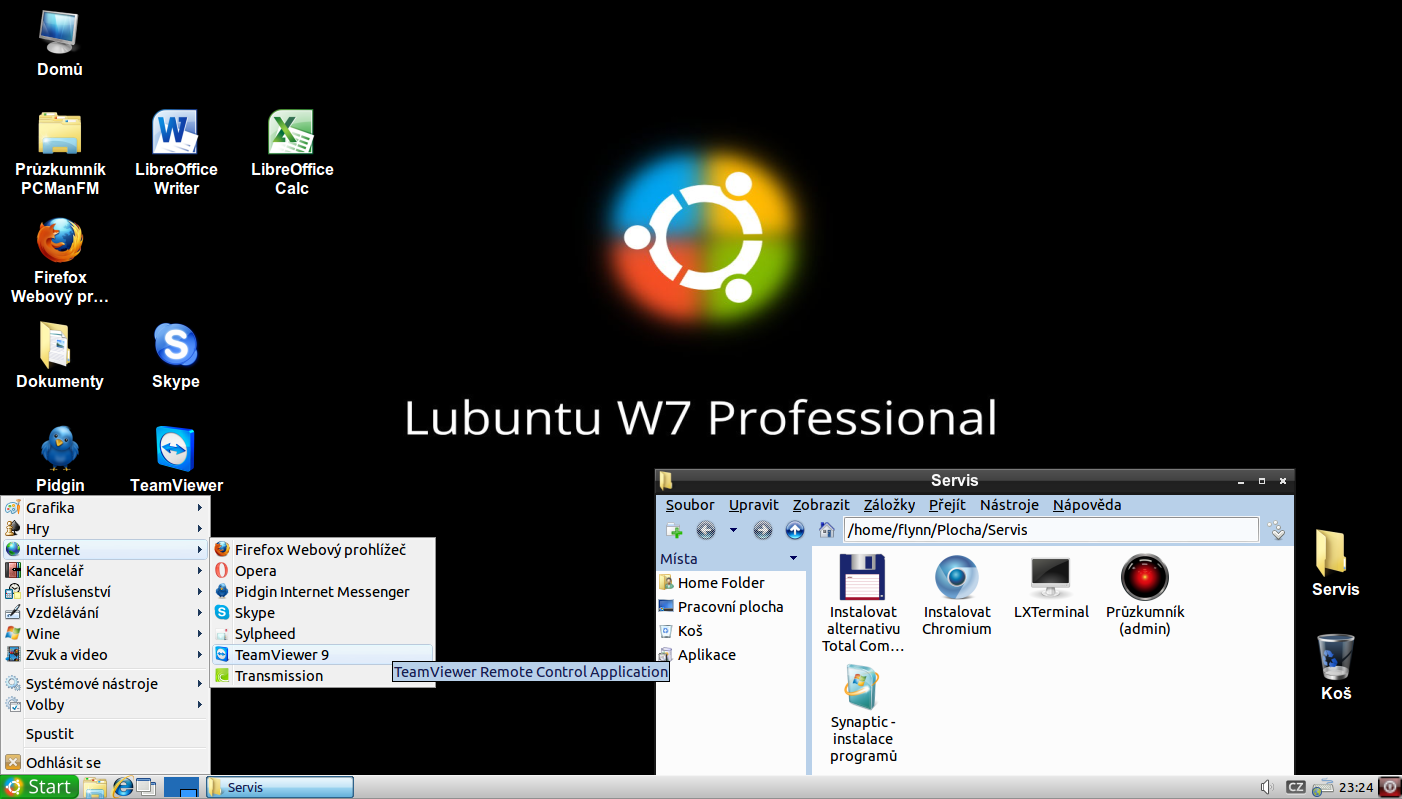Viewport: 1402px width, 799px height.
Task: Open the Koš trash desktop icon
Action: click(x=1336, y=667)
